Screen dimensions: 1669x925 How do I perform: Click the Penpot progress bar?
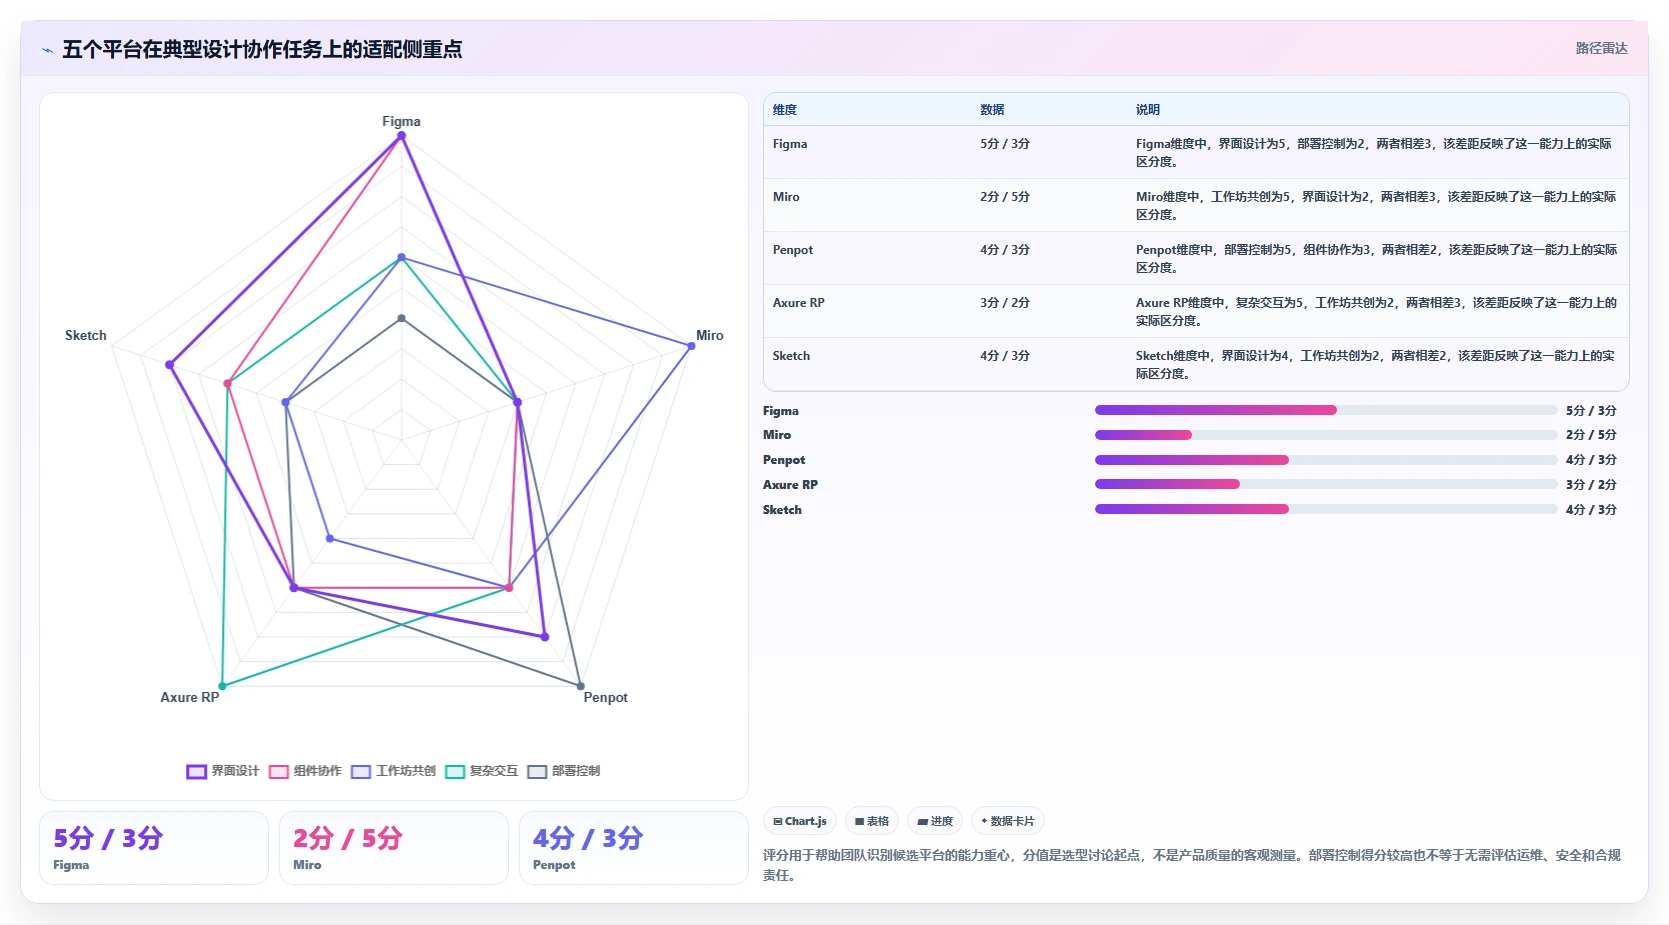pyautogui.click(x=1326, y=460)
